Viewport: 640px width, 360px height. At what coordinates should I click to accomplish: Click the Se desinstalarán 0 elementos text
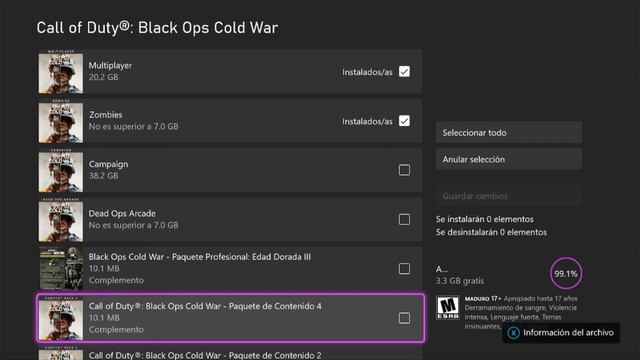(491, 232)
